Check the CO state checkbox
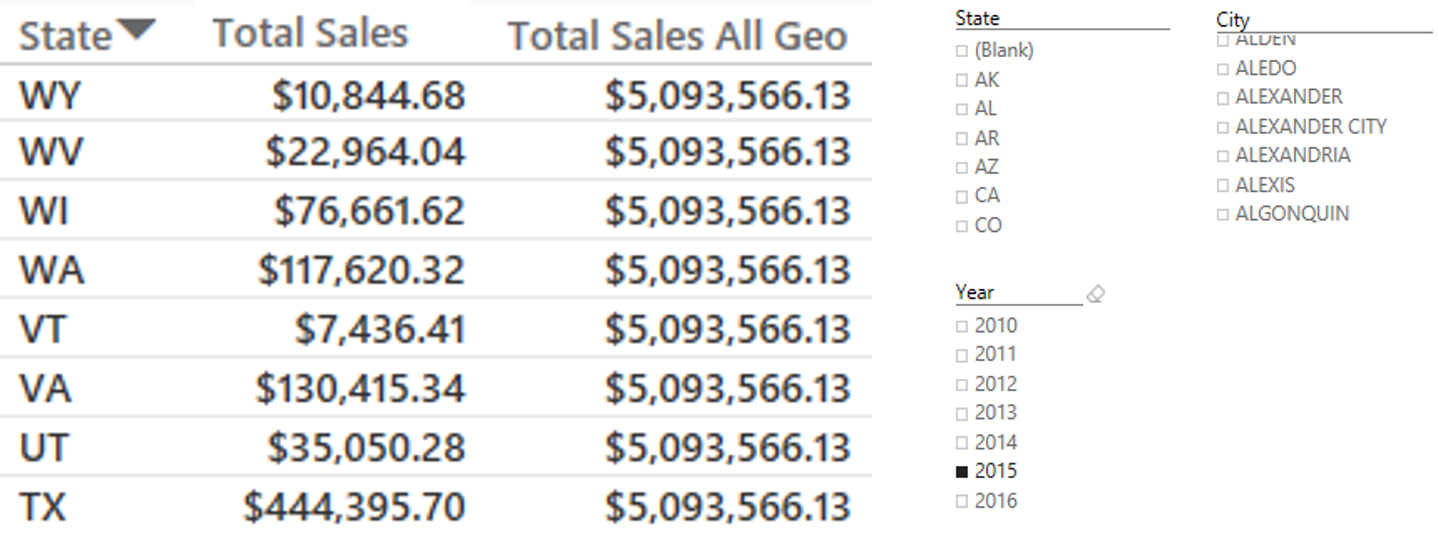The image size is (1438, 533). [962, 227]
